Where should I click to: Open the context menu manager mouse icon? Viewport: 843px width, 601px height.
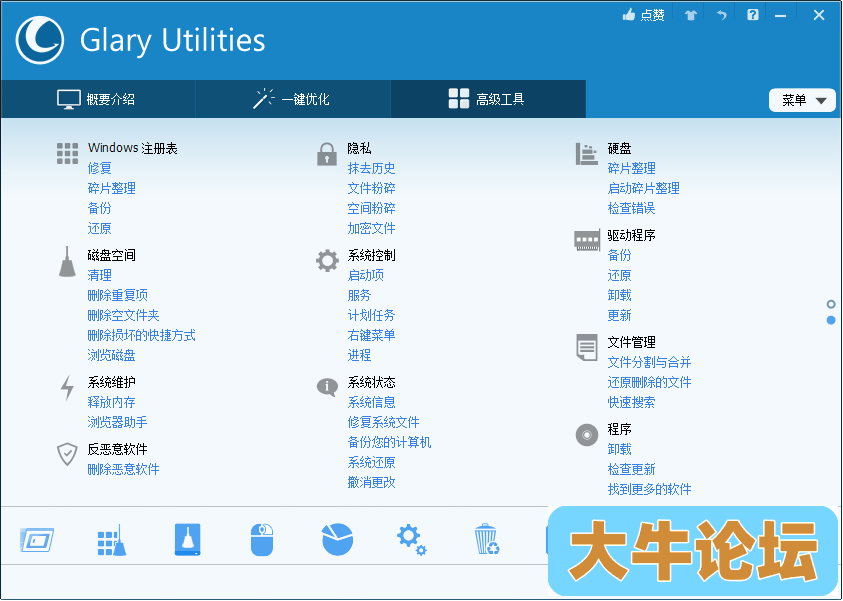(x=262, y=540)
